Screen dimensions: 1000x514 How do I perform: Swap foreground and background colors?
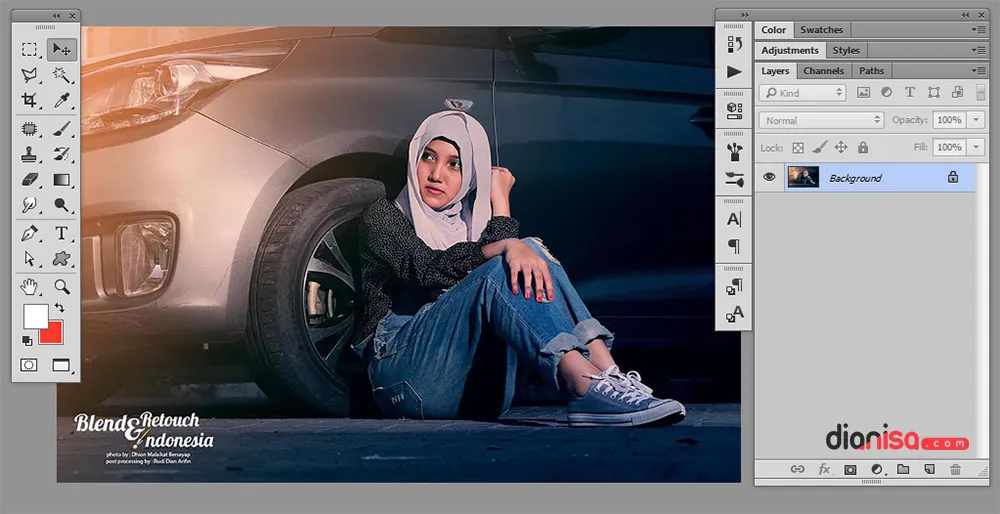pos(59,308)
